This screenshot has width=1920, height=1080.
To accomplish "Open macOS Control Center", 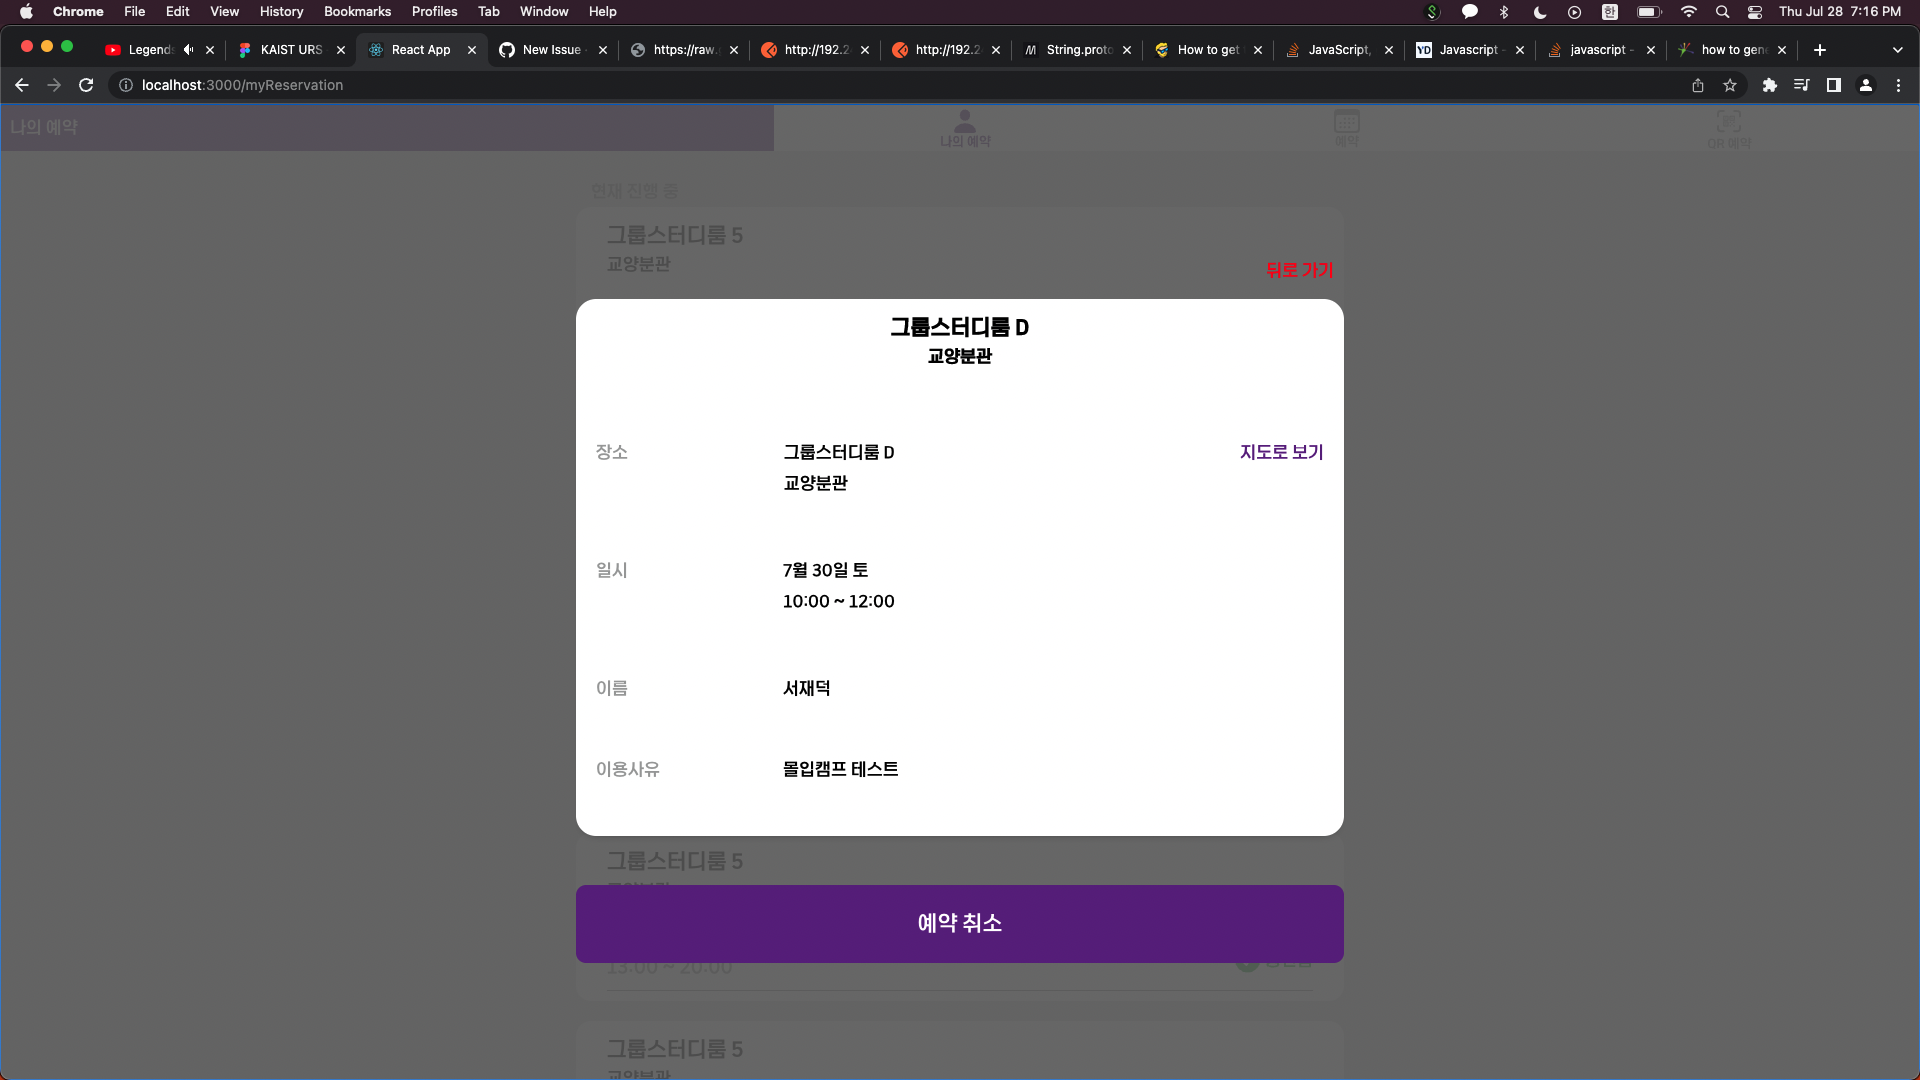I will click(x=1754, y=12).
